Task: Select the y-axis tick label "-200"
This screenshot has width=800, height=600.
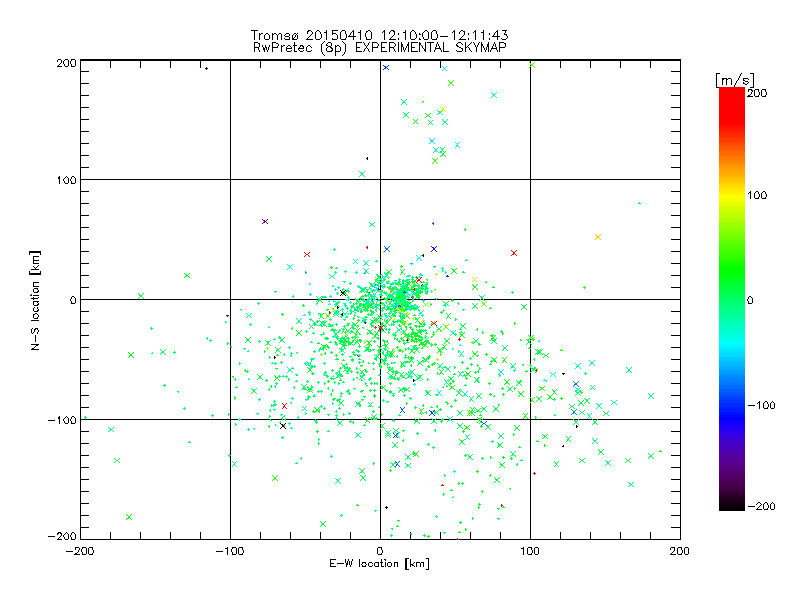Action: coord(62,536)
